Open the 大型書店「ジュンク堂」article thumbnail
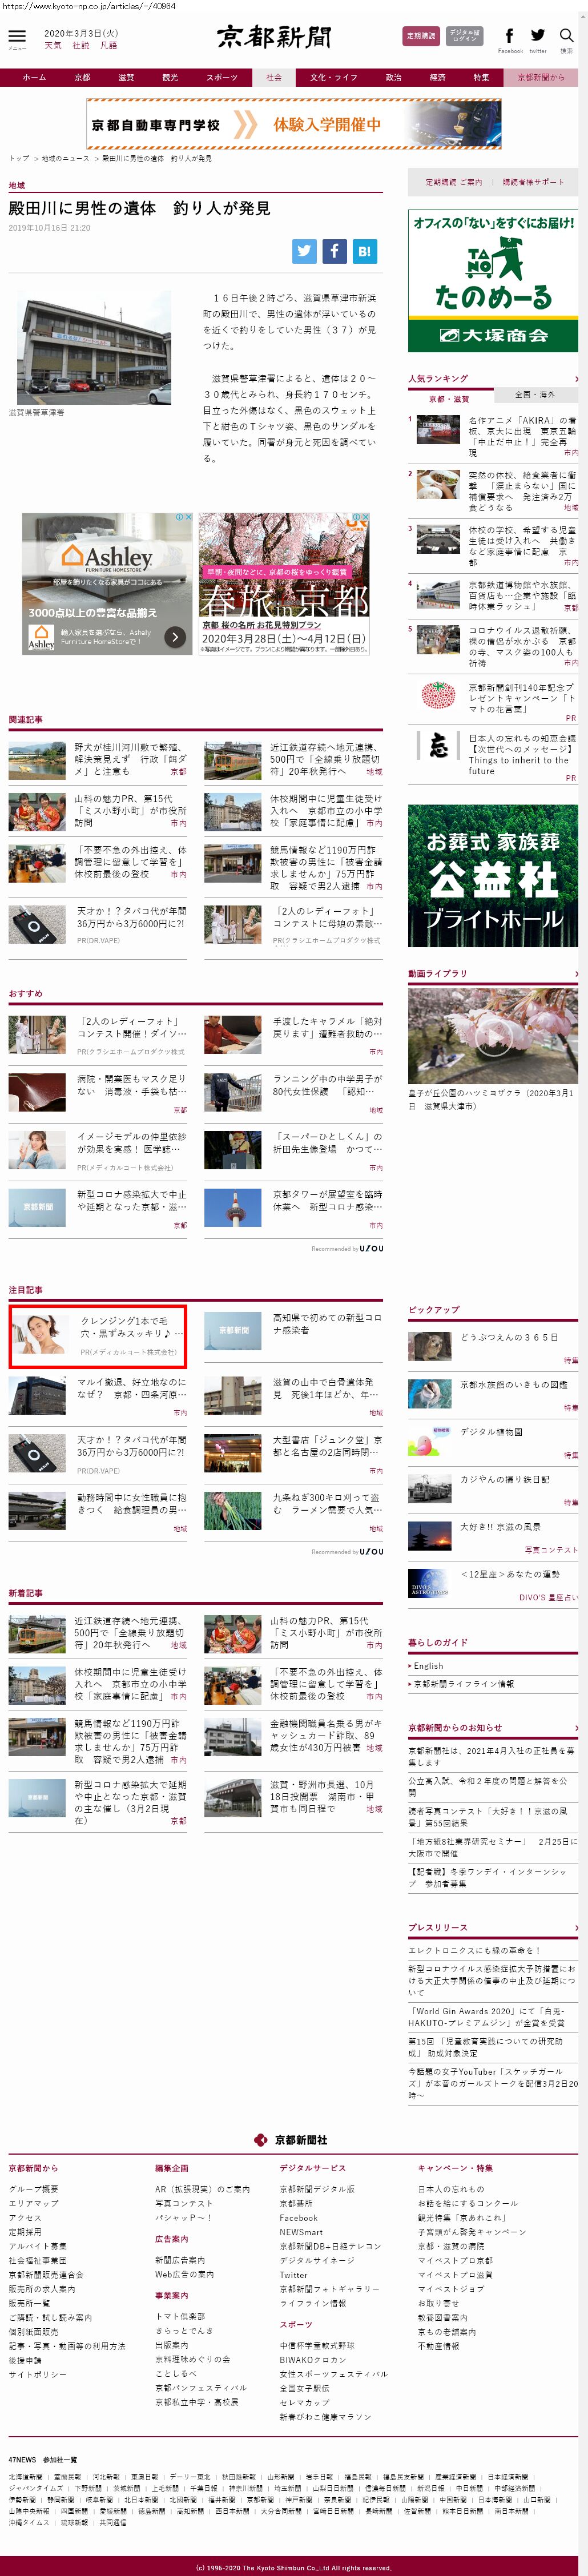The width and height of the screenshot is (588, 2576). [x=233, y=1452]
